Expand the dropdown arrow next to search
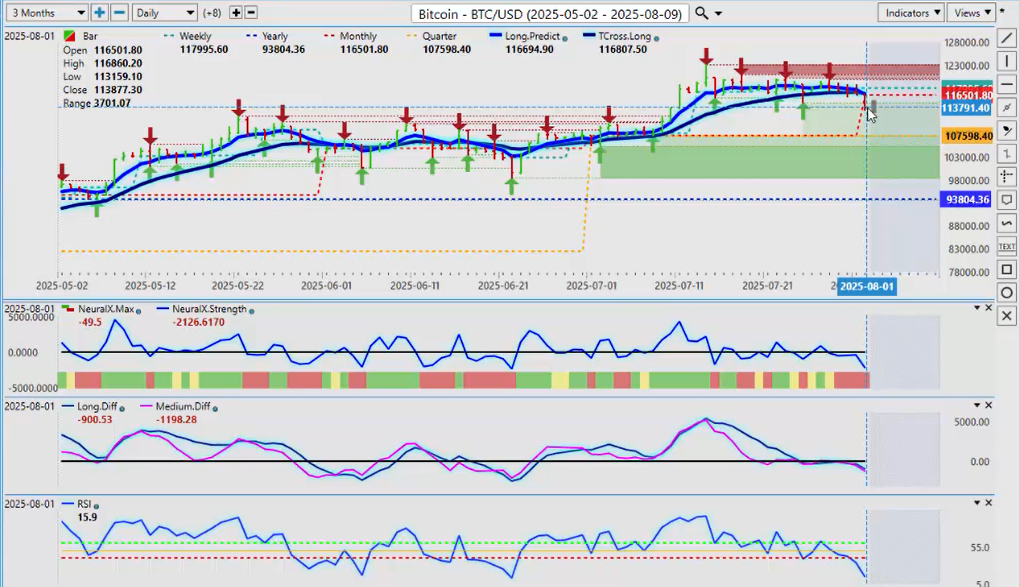 tap(719, 13)
